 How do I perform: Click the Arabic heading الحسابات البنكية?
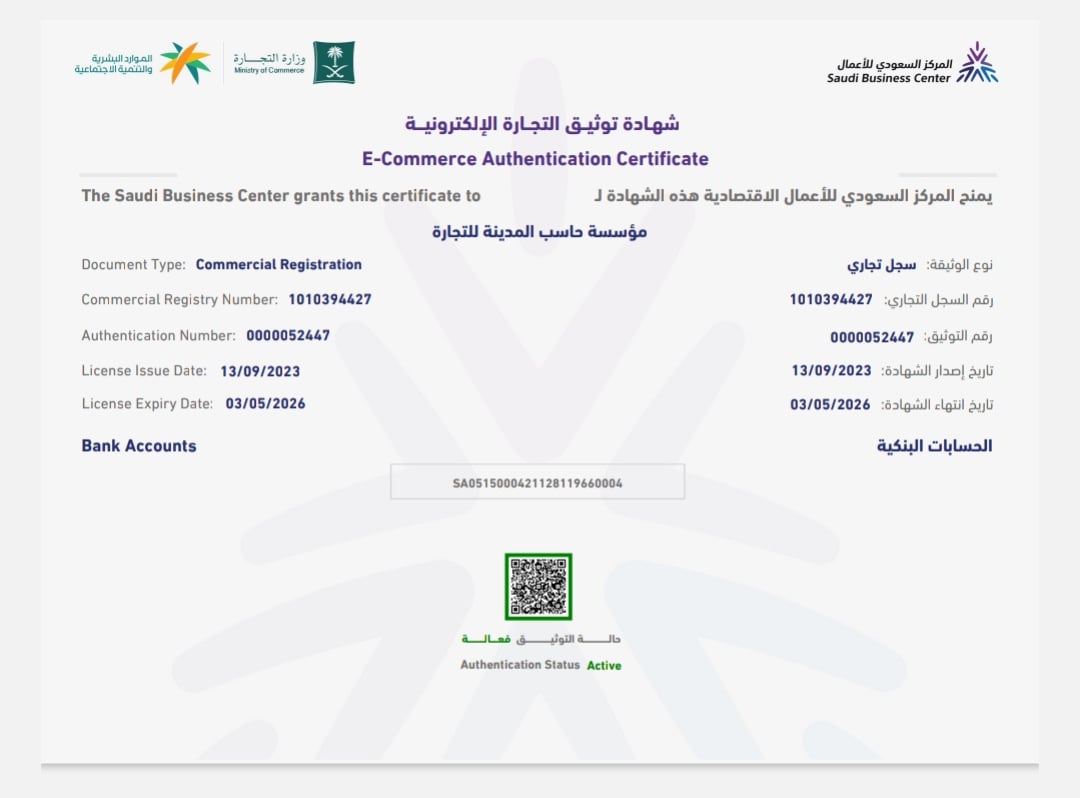[x=935, y=446]
